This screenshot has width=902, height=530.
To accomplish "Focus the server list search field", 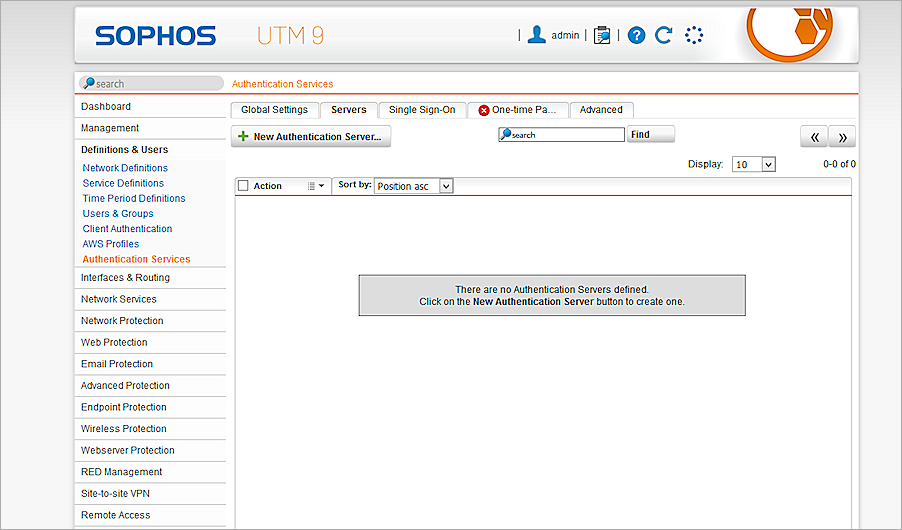I will tap(561, 135).
